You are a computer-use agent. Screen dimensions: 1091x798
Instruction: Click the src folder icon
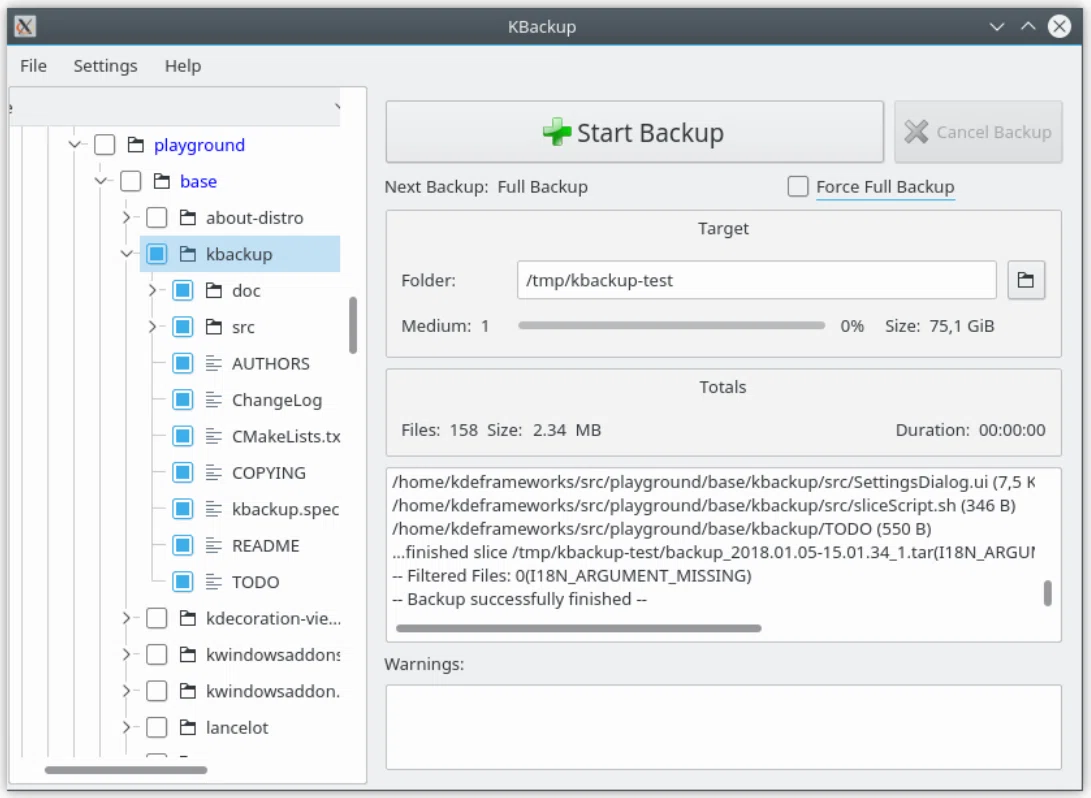pyautogui.click(x=214, y=327)
